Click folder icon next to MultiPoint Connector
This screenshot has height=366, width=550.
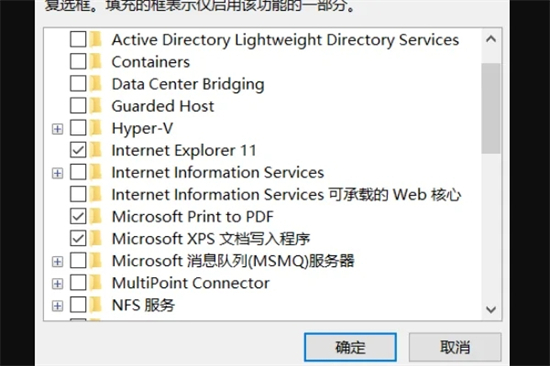pos(95,283)
